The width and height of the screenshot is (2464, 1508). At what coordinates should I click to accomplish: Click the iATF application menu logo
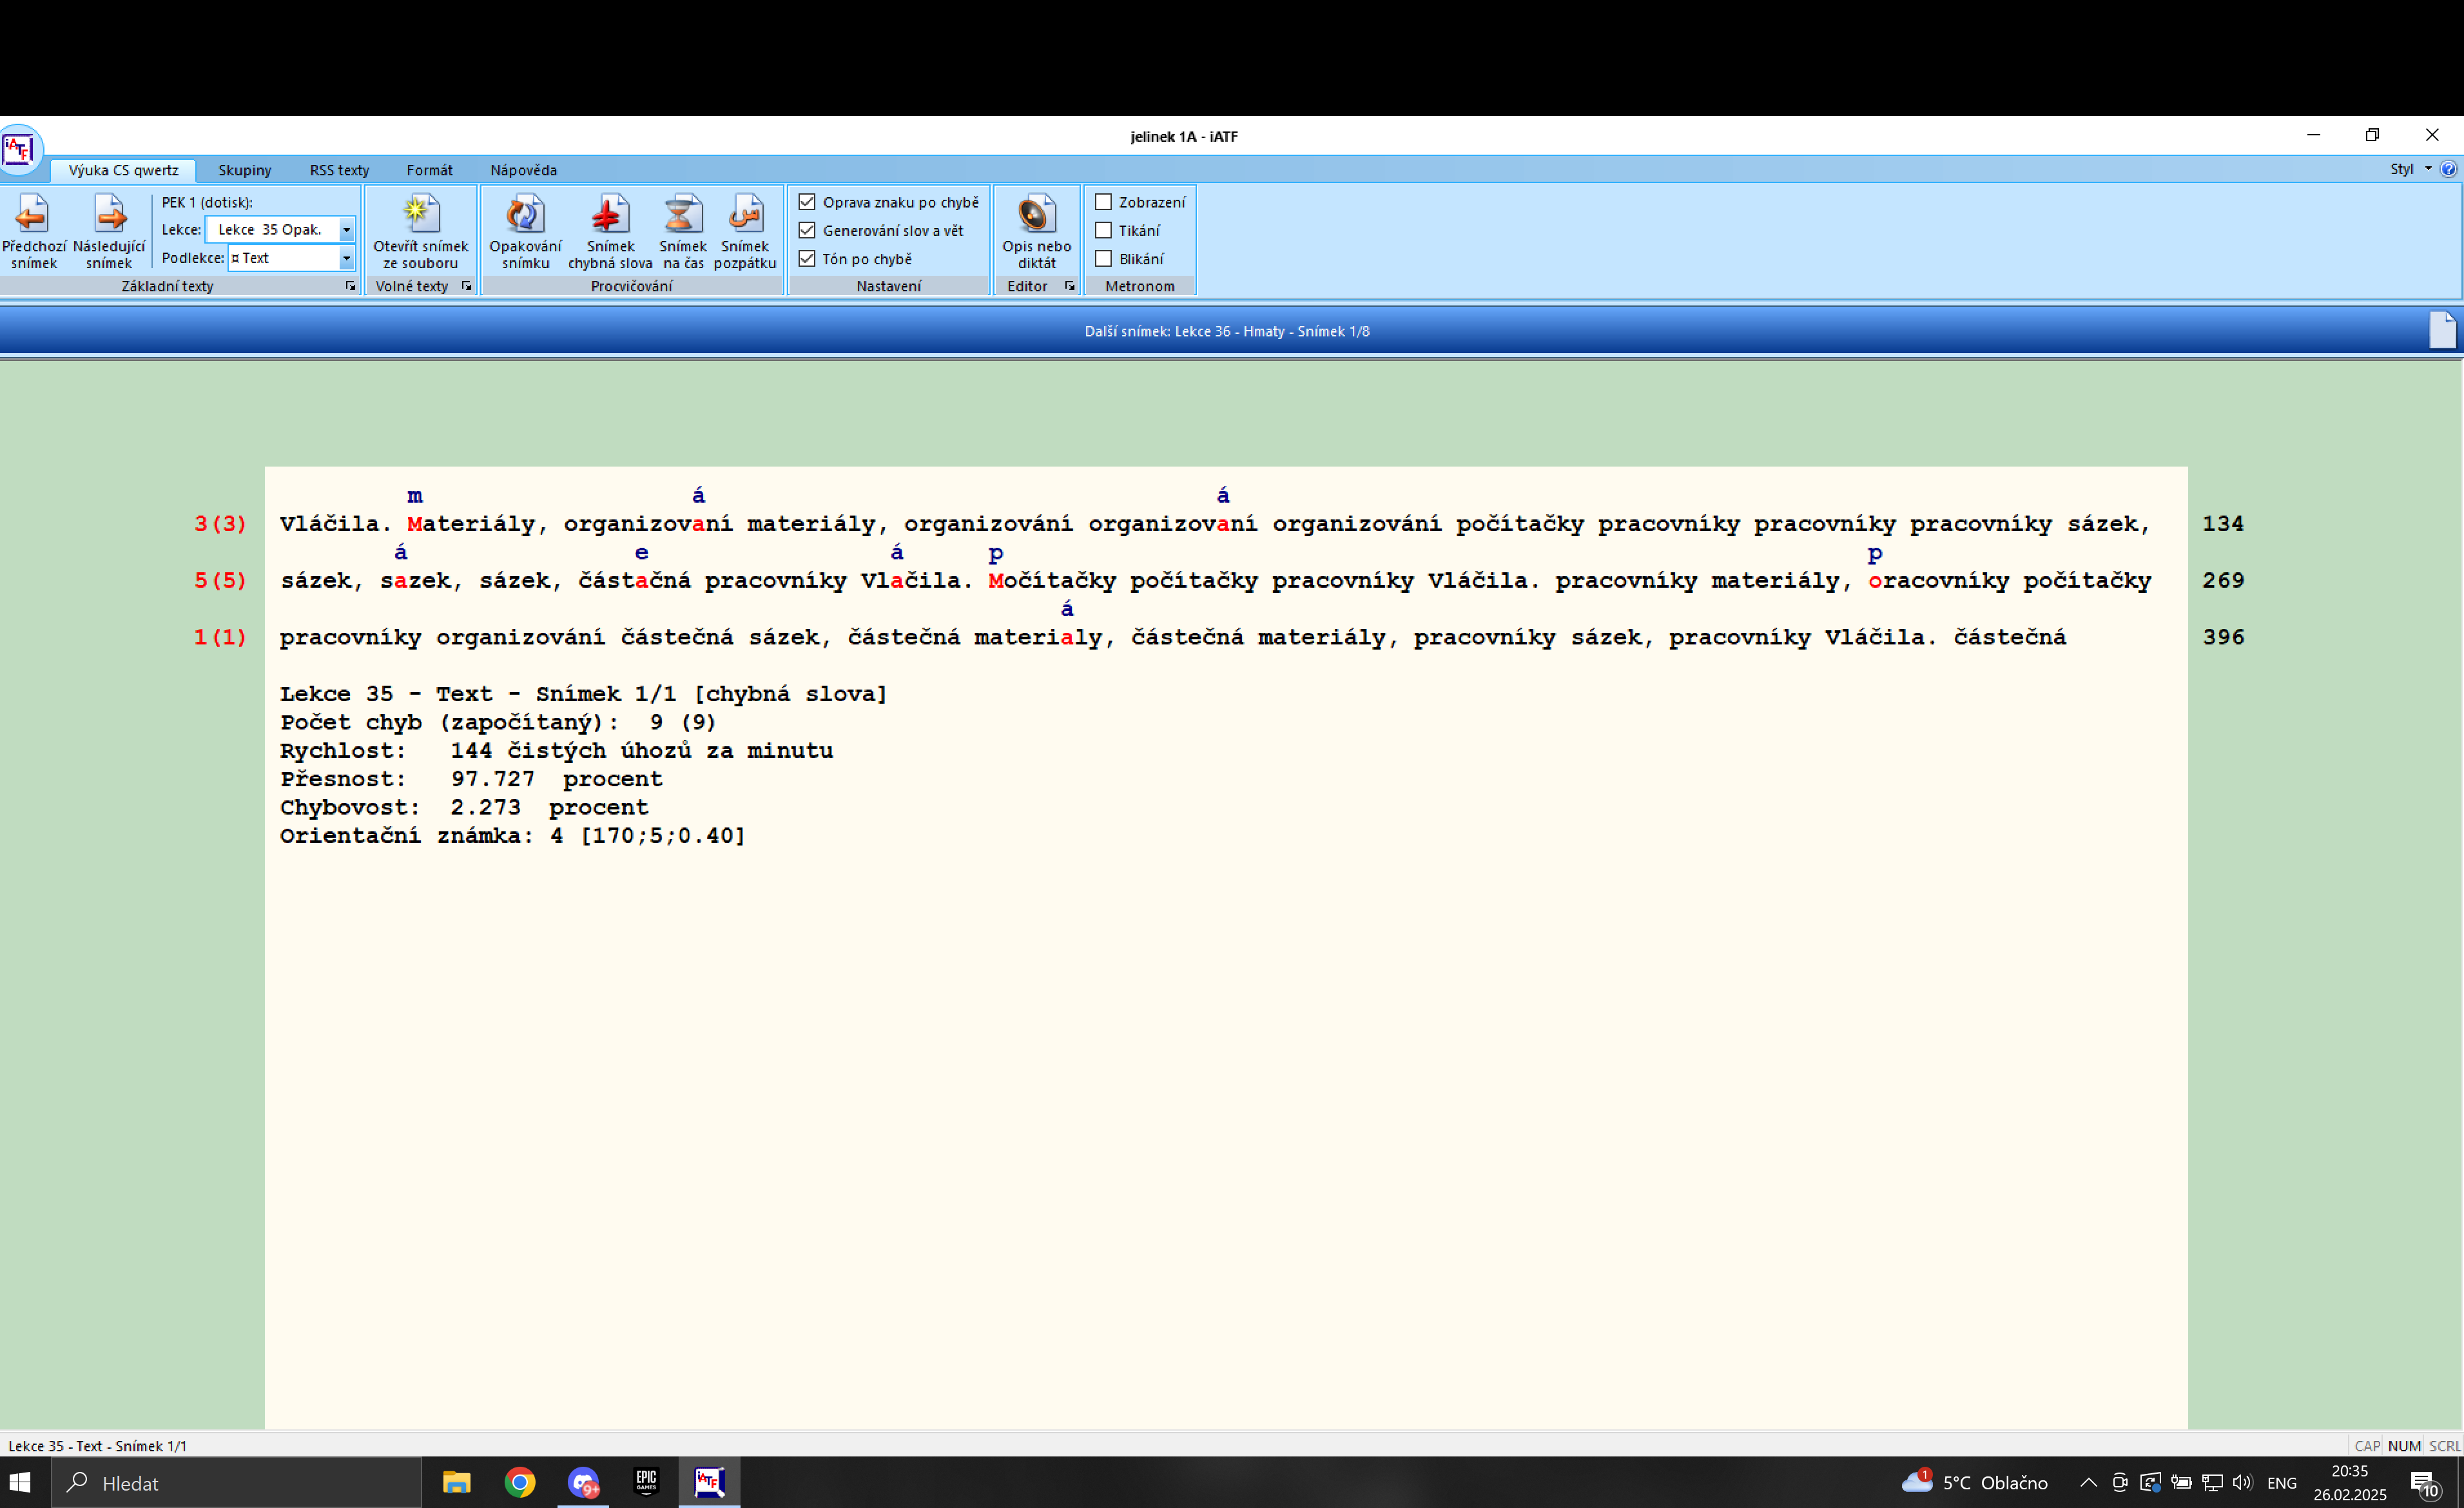click(x=19, y=150)
